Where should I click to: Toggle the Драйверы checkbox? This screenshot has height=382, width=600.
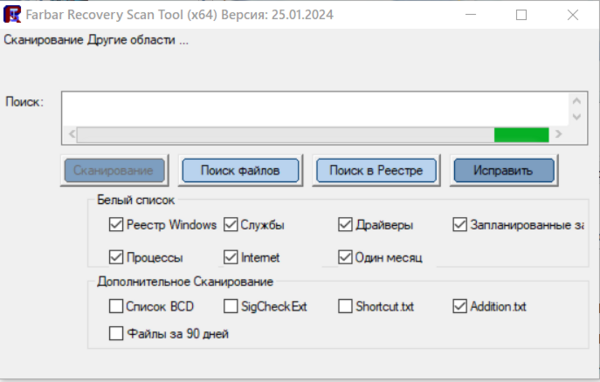[x=345, y=224]
